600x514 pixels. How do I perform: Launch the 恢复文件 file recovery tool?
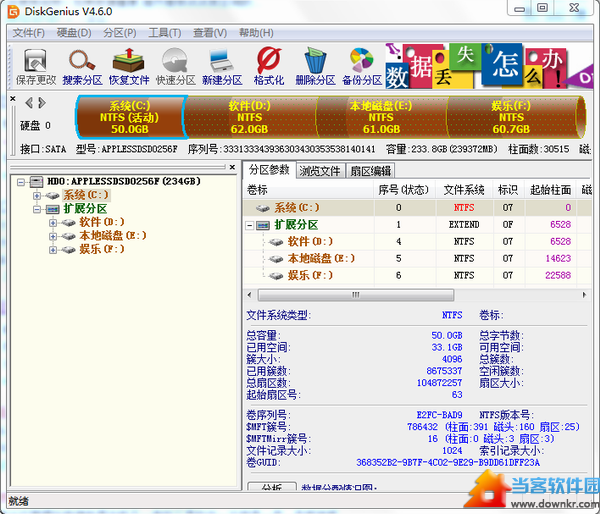tap(129, 67)
